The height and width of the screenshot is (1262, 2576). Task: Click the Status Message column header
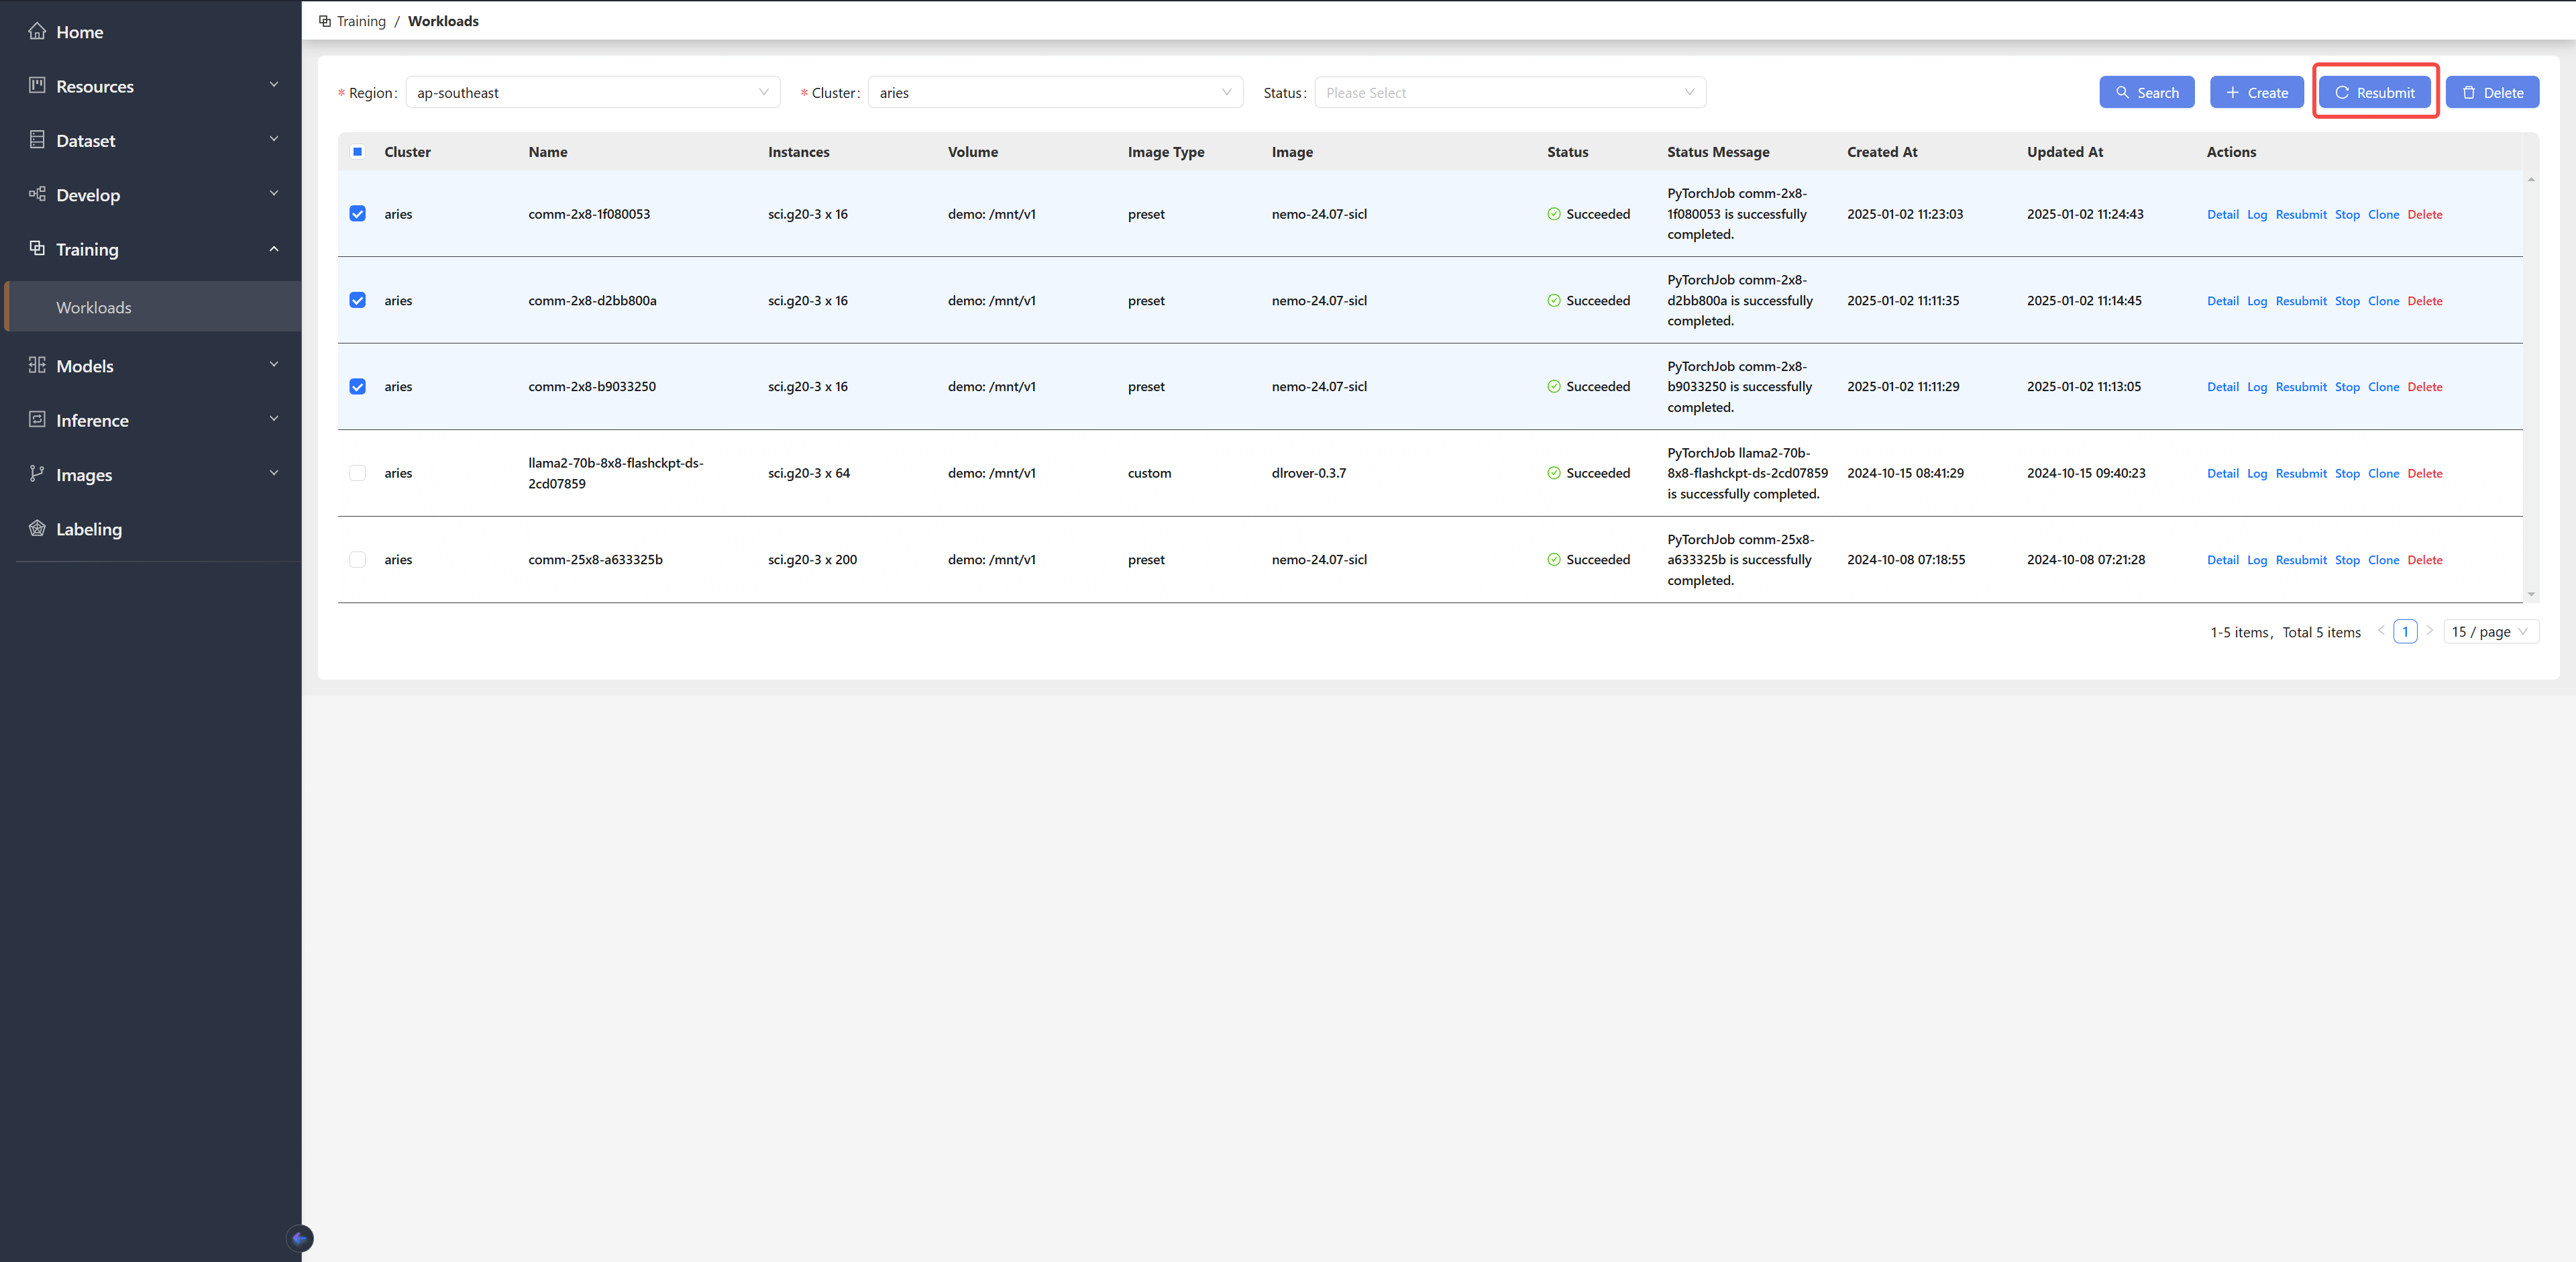(1717, 152)
